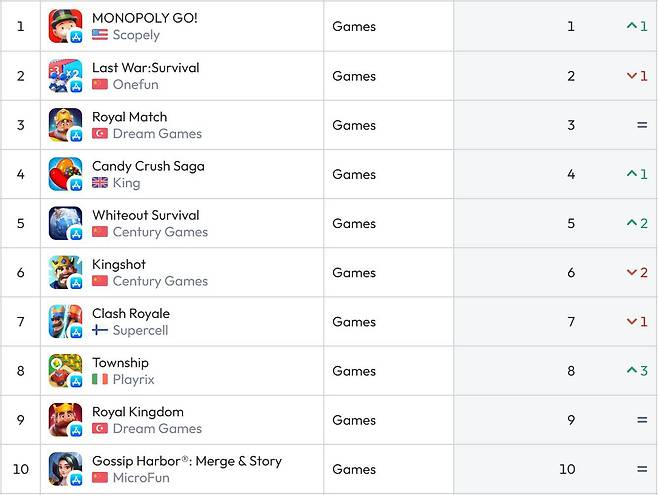
Task: Click Supercell publisher name
Action: 140,331
